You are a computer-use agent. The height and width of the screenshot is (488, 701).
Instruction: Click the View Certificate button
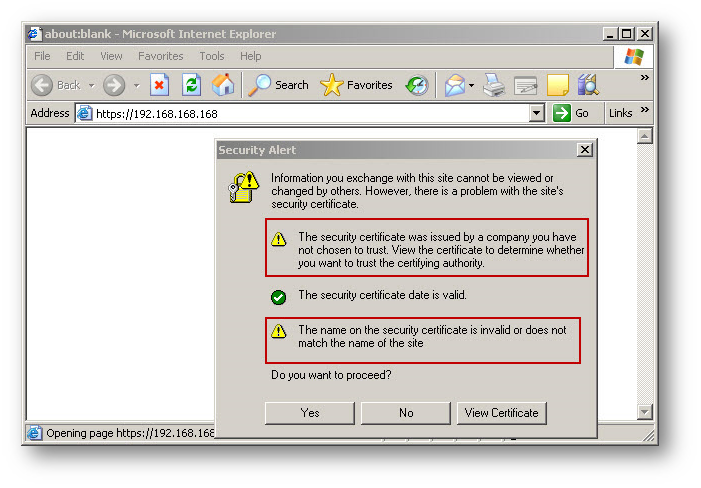(x=502, y=413)
